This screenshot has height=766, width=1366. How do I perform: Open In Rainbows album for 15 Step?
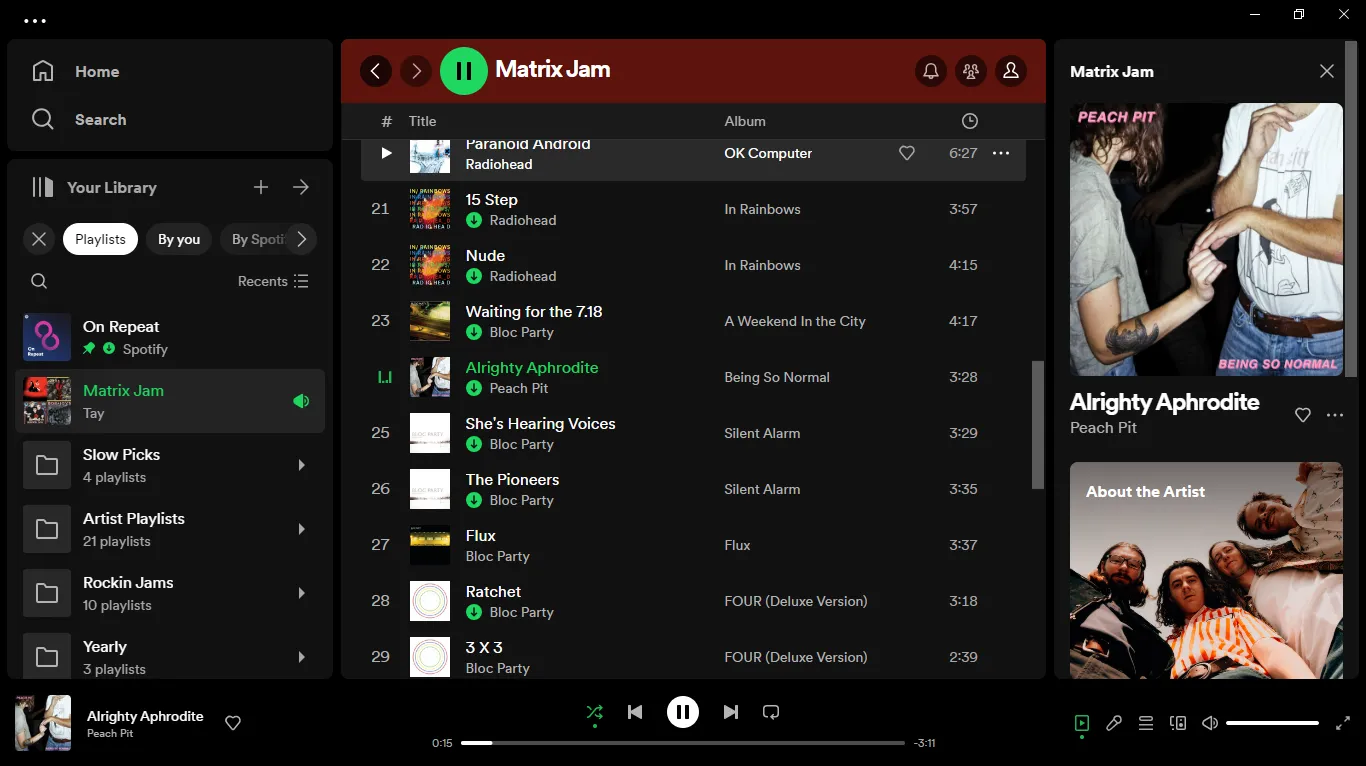(762, 209)
